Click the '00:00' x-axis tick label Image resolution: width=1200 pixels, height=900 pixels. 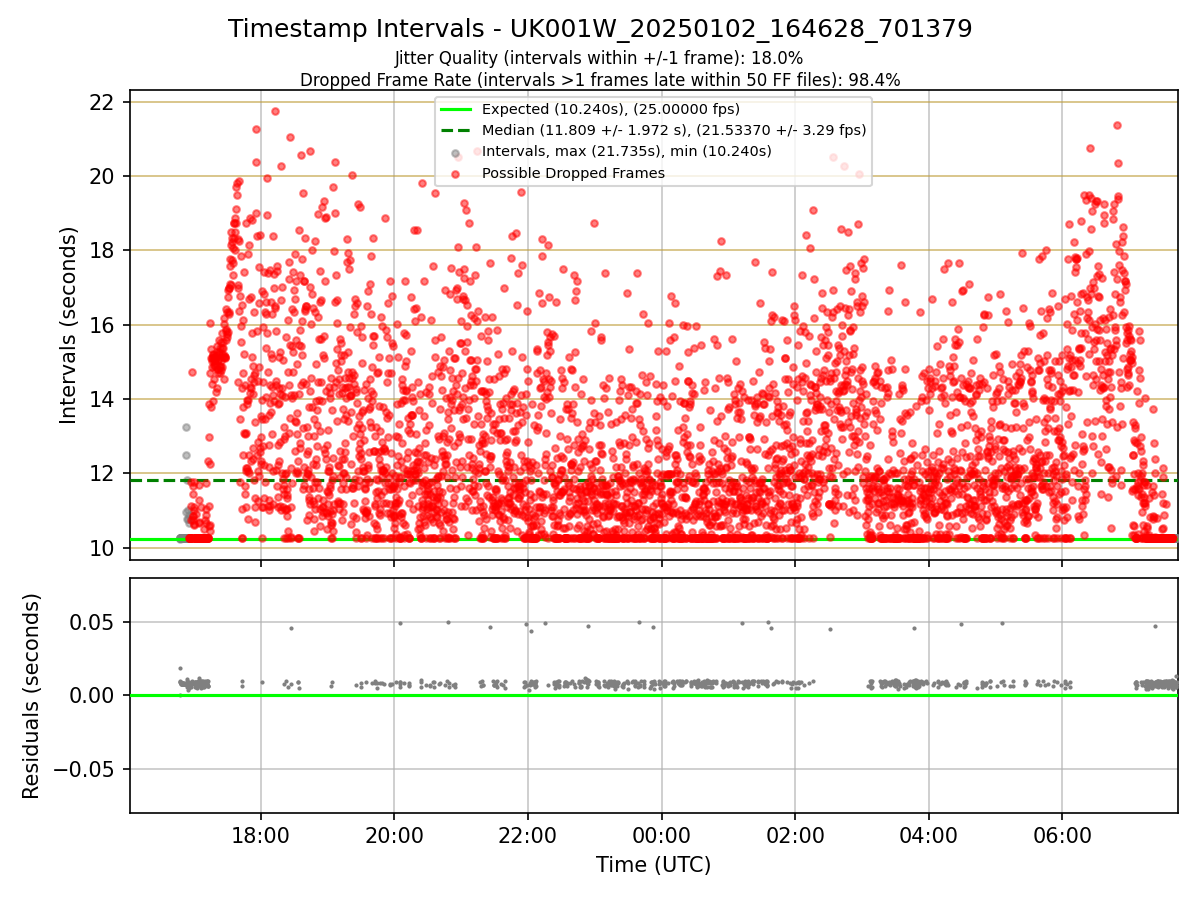pos(661,835)
